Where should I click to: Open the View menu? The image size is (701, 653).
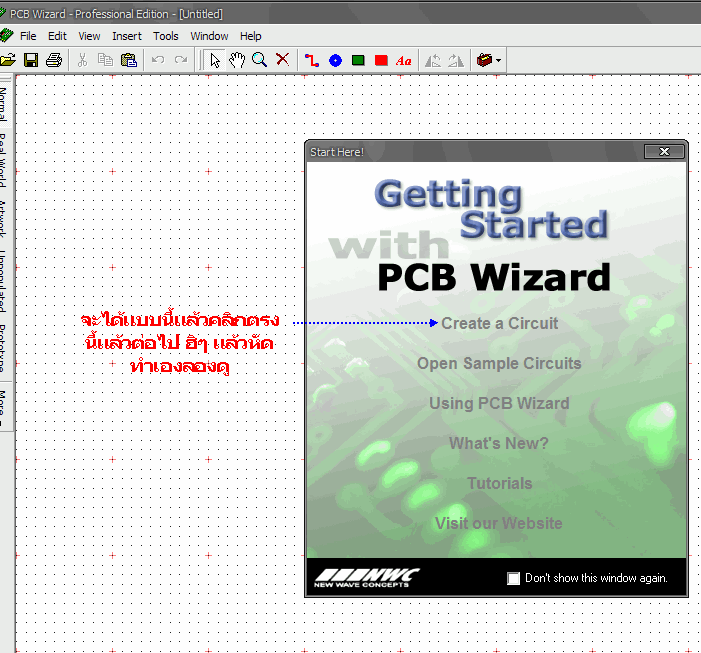tap(89, 36)
